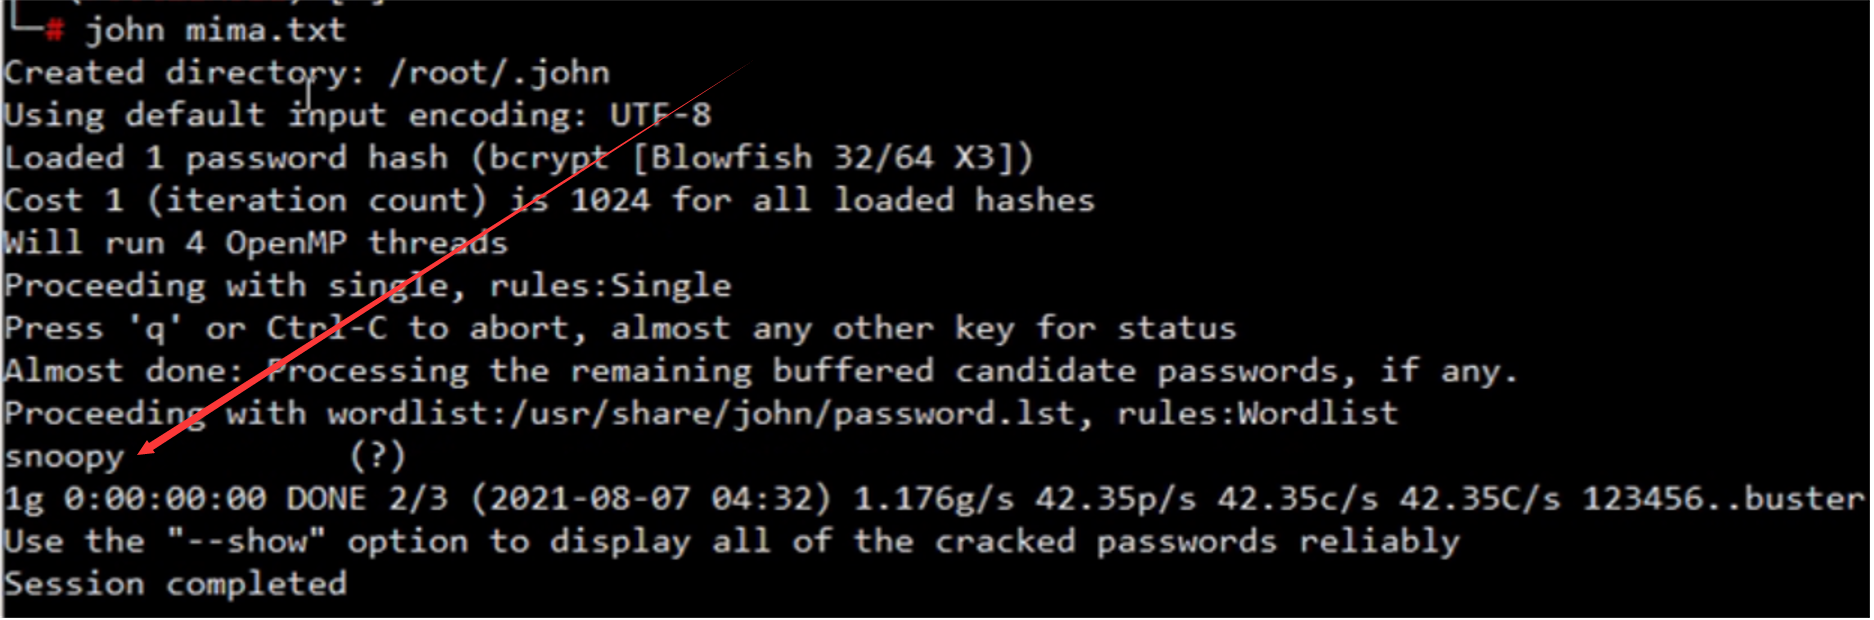Click the '/root/.john' directory path
Viewport: 1874px width, 620px height.
[499, 73]
